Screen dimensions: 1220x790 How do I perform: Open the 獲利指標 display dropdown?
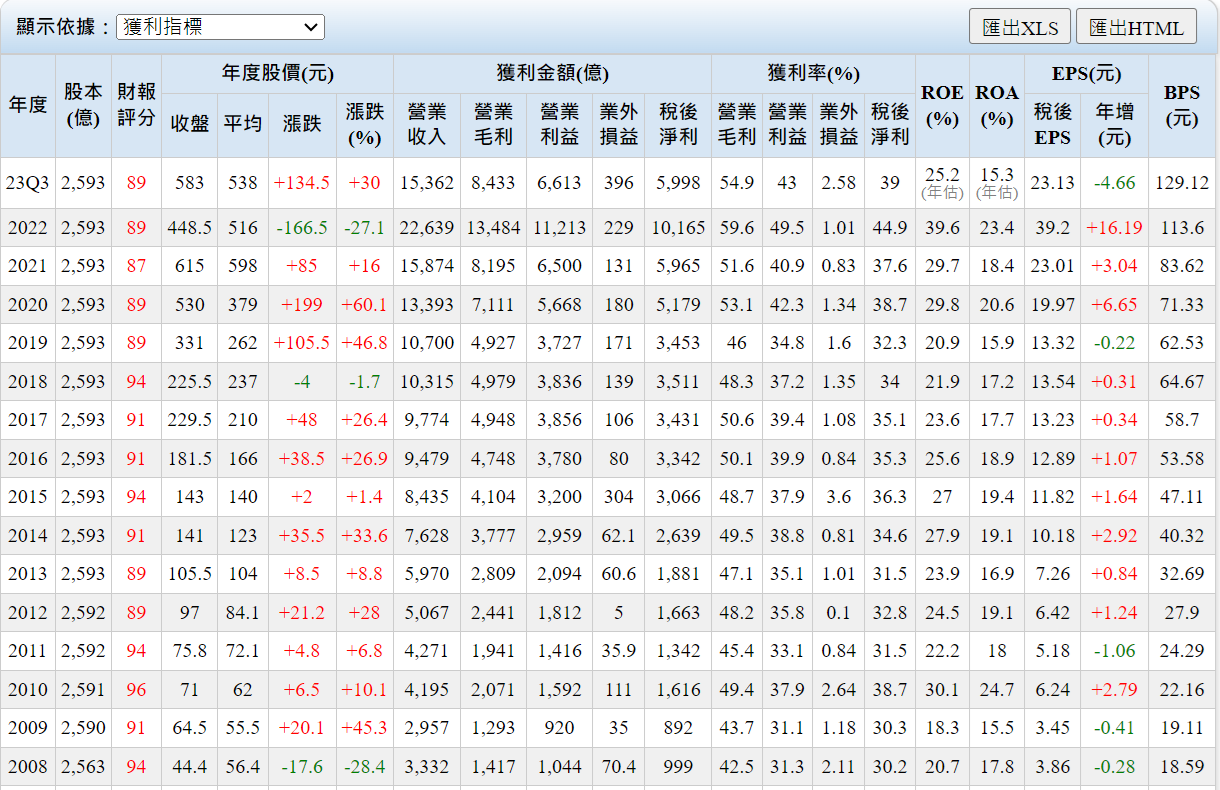pyautogui.click(x=220, y=27)
